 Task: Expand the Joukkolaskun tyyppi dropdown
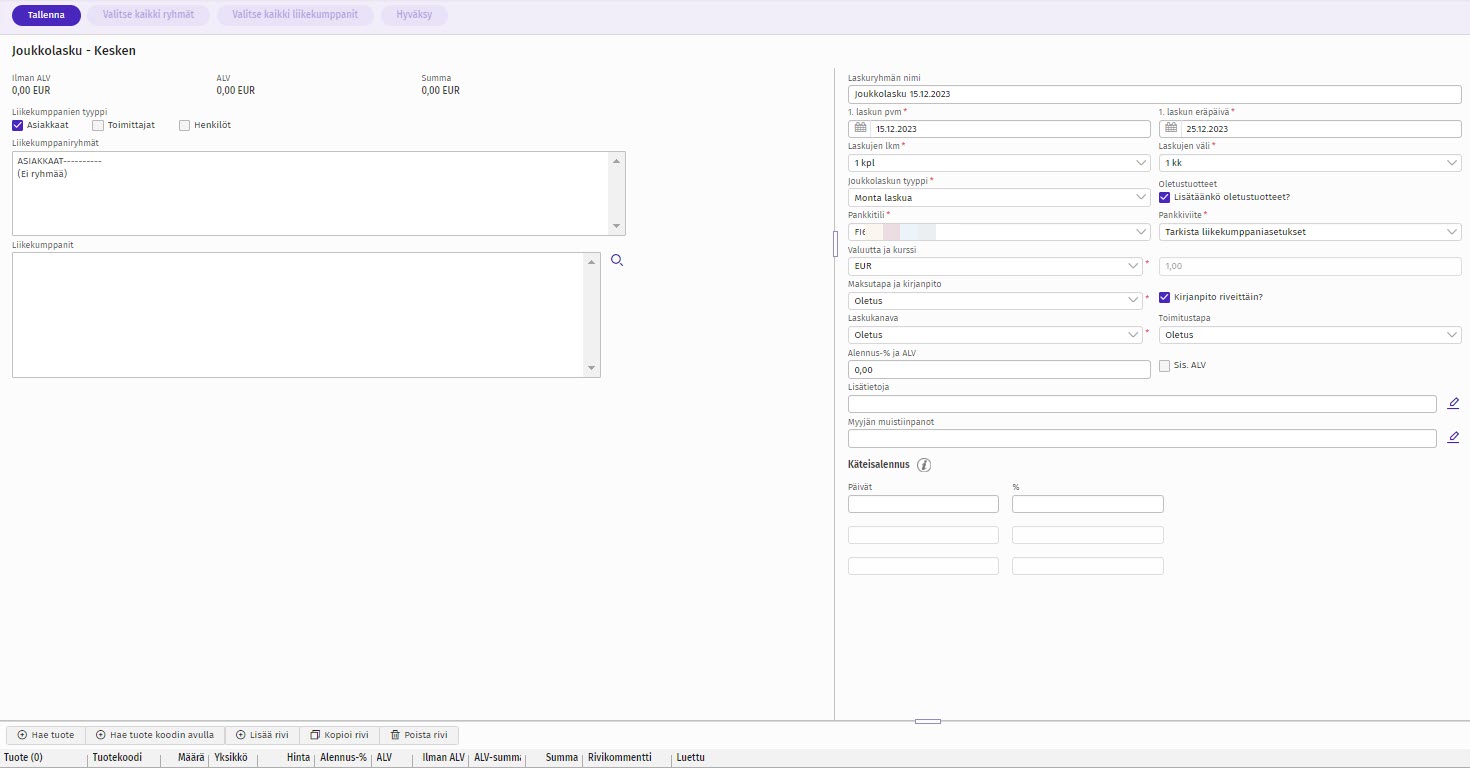coord(998,198)
